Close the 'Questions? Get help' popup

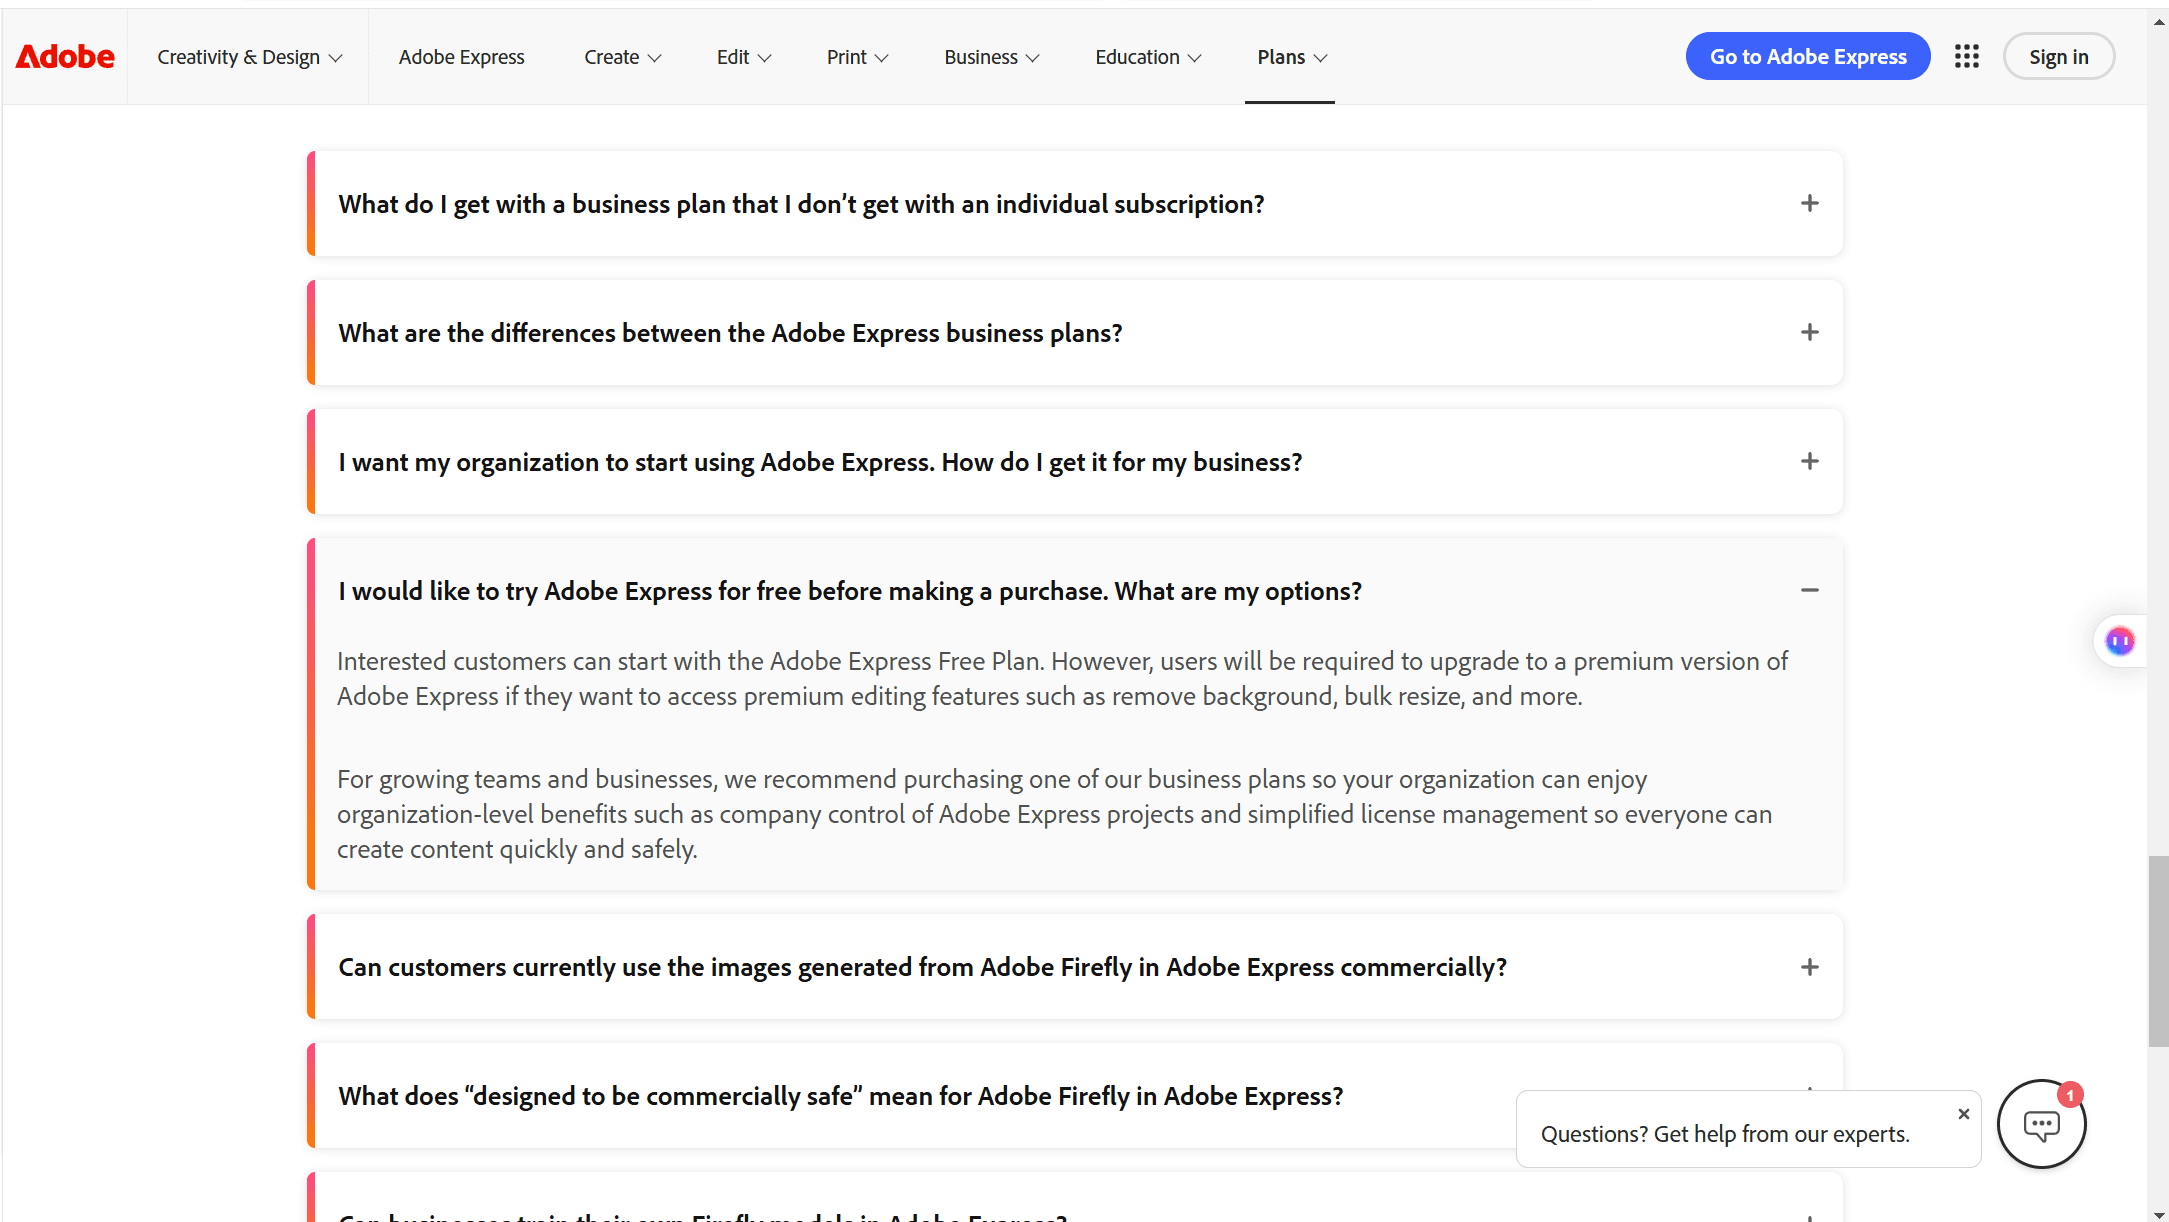[x=1963, y=1114]
